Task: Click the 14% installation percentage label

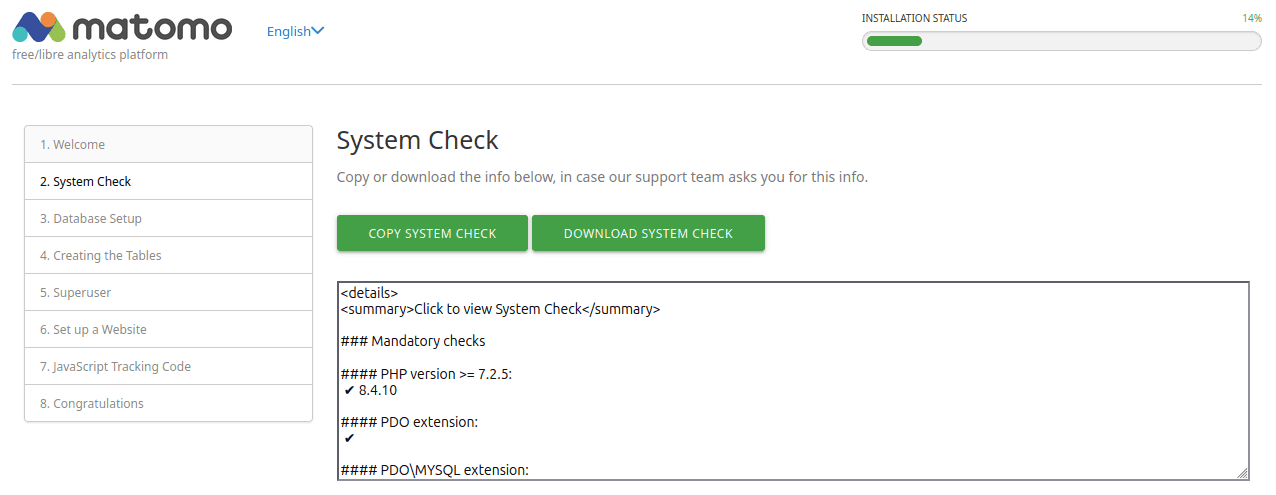Action: tap(1251, 18)
